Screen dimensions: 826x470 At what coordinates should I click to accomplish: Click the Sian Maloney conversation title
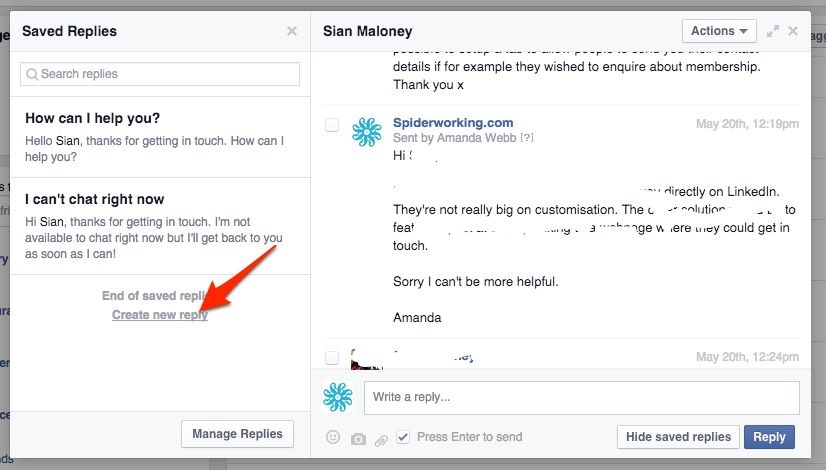click(x=368, y=31)
